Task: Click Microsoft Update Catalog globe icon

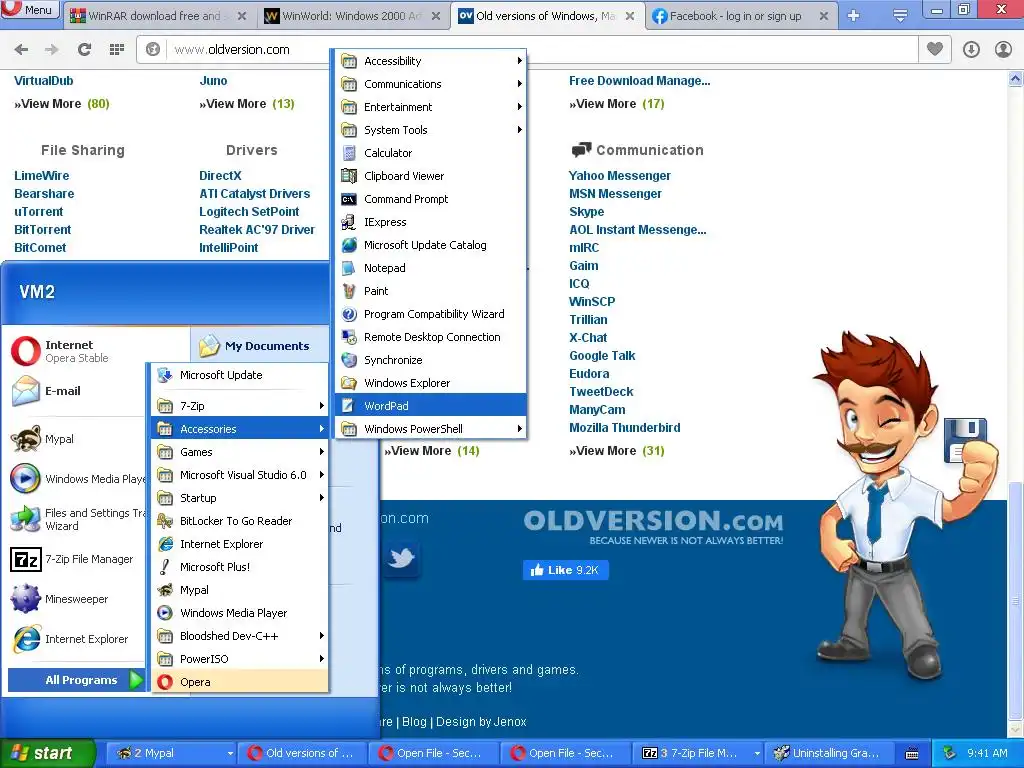Action: pos(349,245)
